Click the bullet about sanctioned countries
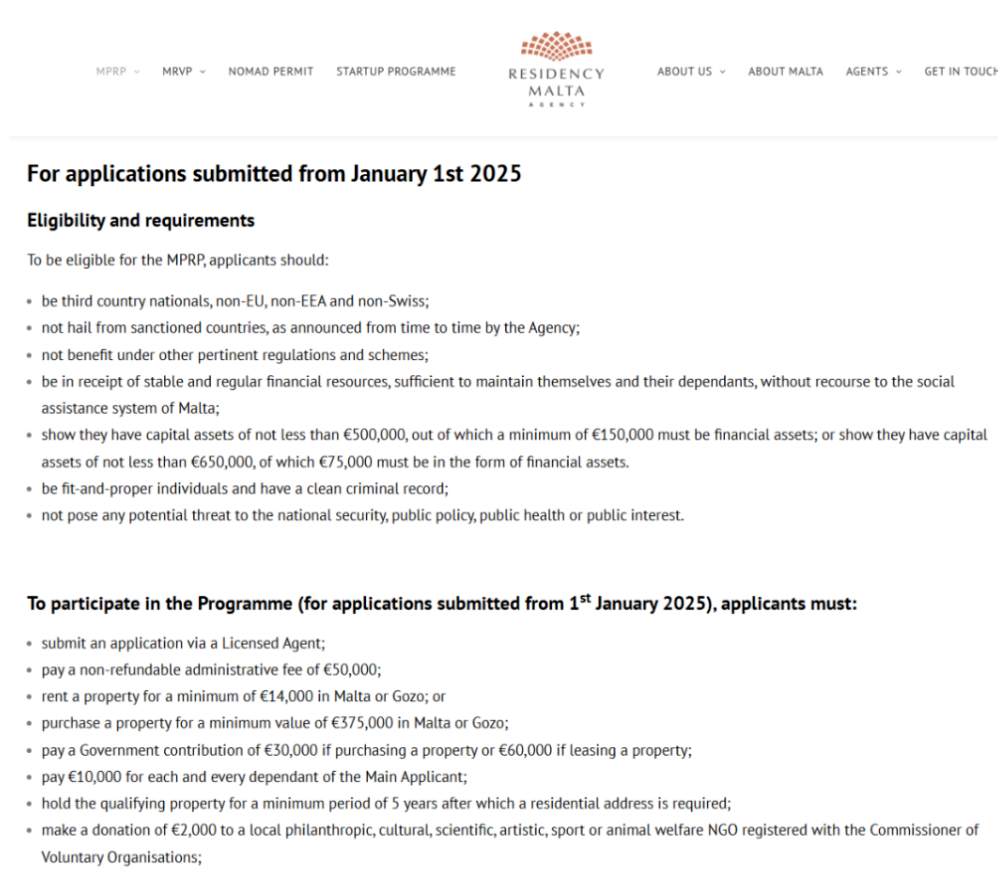 pyautogui.click(x=311, y=328)
